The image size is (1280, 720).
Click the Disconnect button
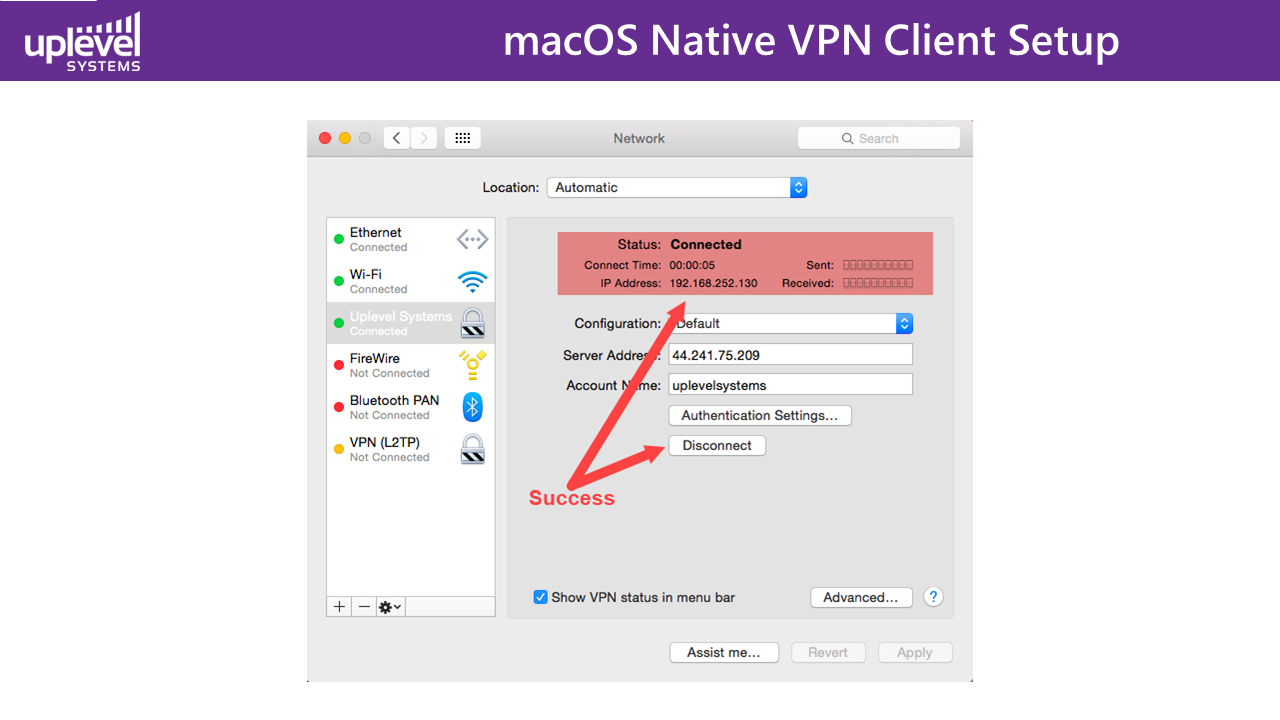(x=717, y=445)
